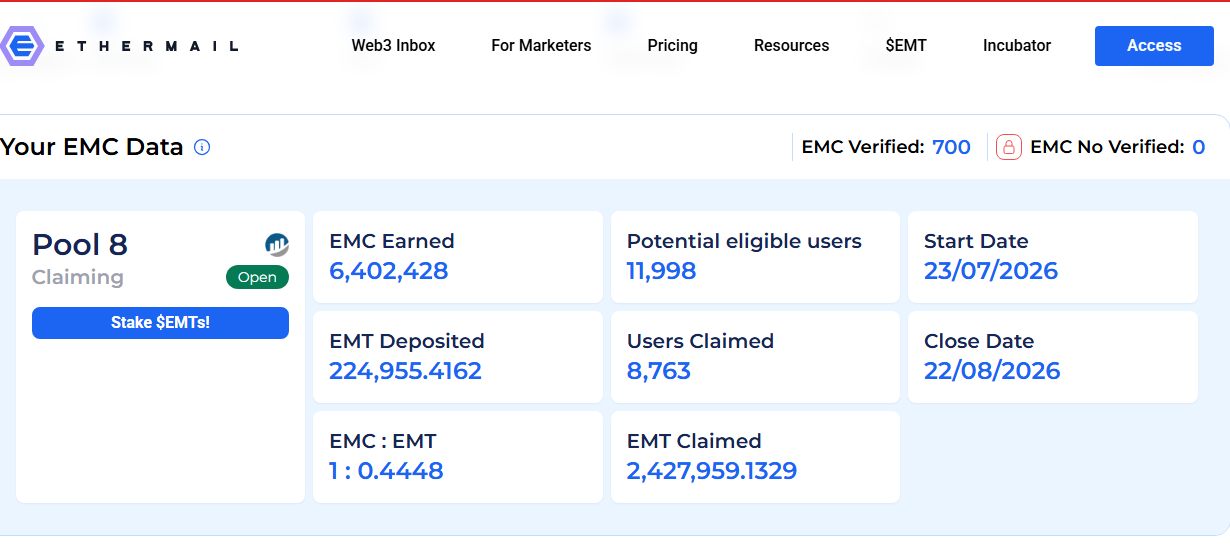The width and height of the screenshot is (1230, 557).
Task: Click the EMC Earned label
Action: click(392, 241)
